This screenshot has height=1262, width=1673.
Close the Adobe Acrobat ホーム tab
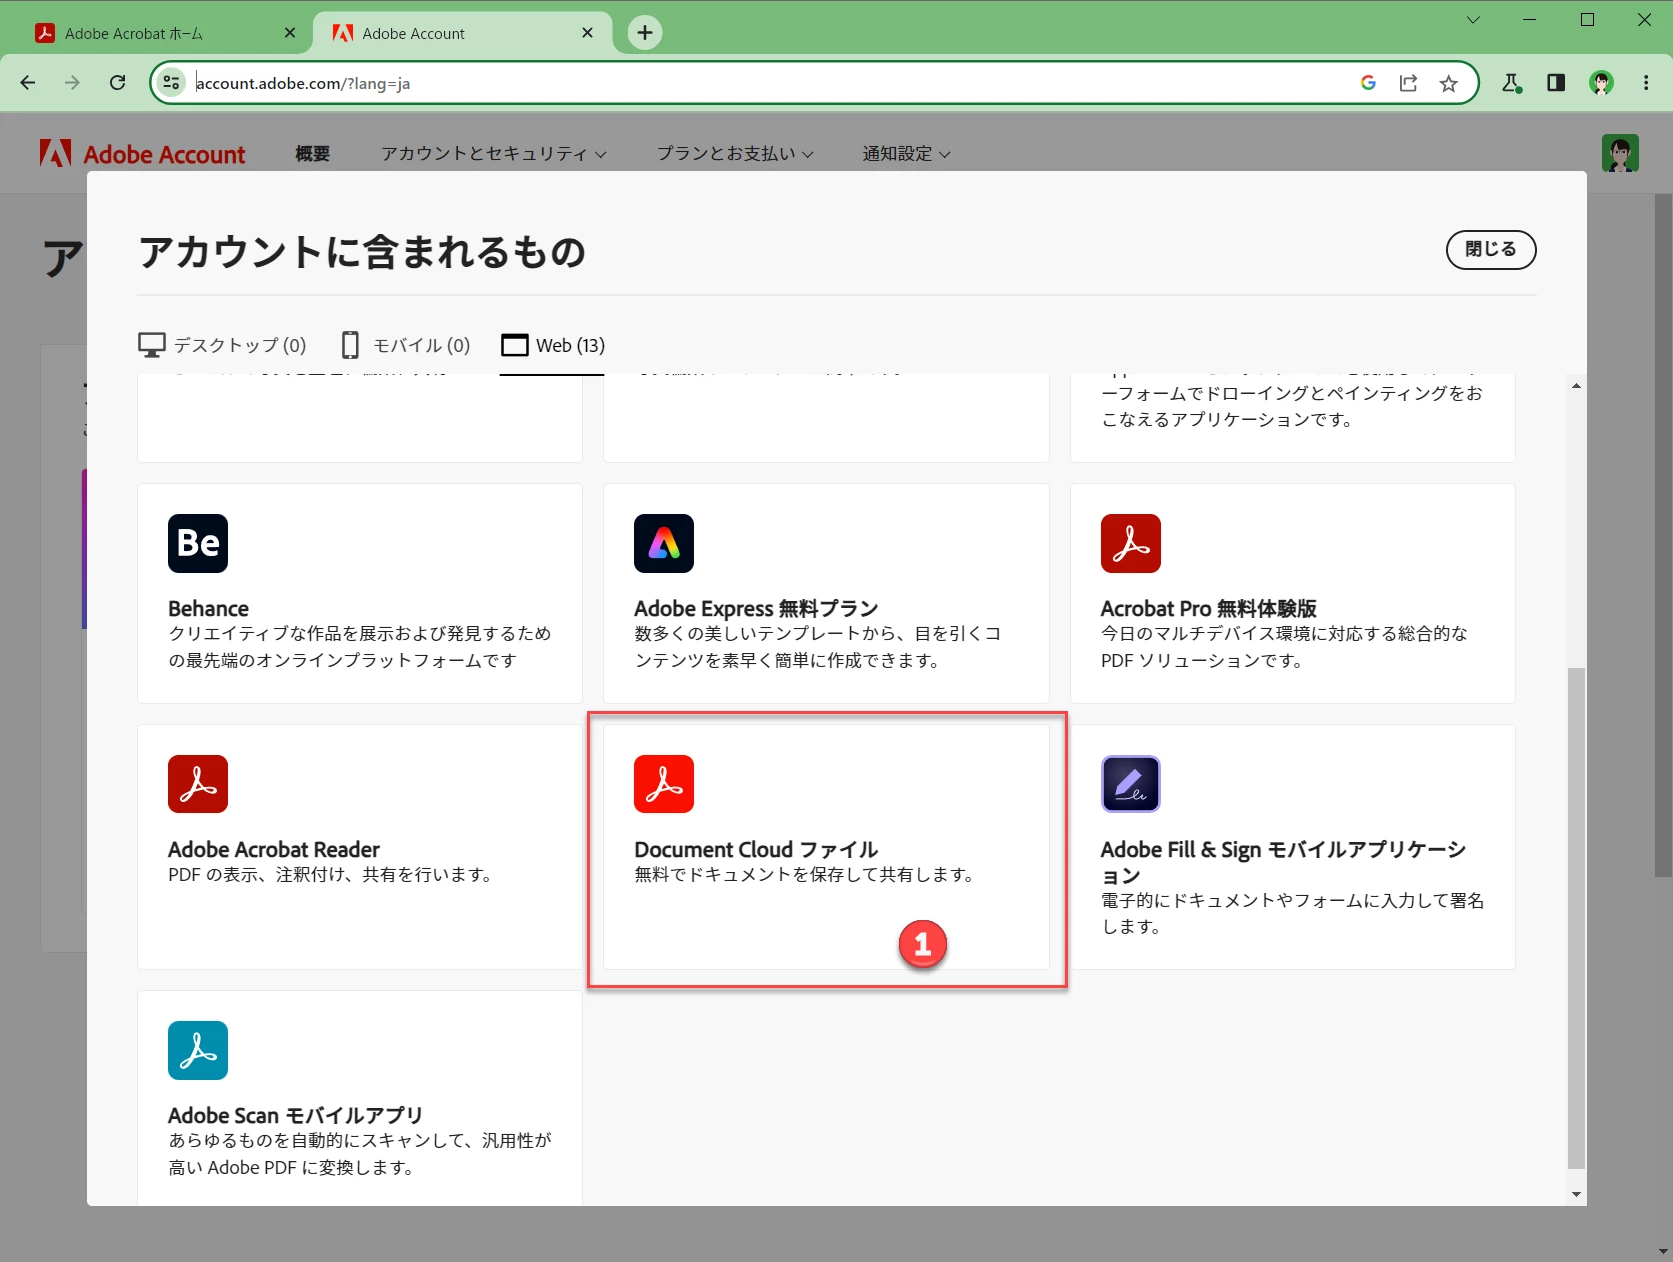(290, 33)
